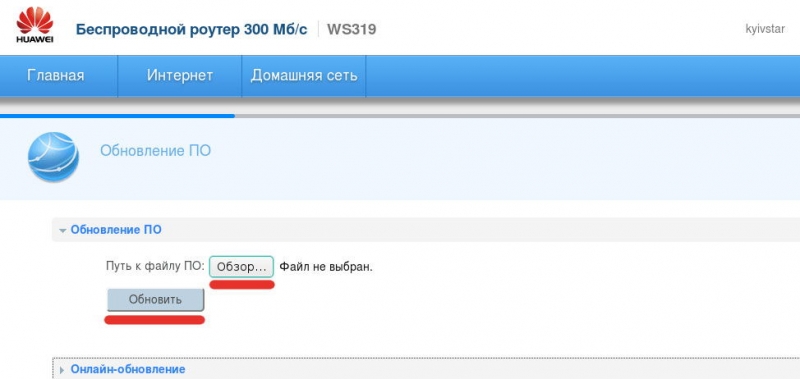This screenshot has height=379, width=800.
Task: Click the Обновить button
Action: [x=155, y=299]
